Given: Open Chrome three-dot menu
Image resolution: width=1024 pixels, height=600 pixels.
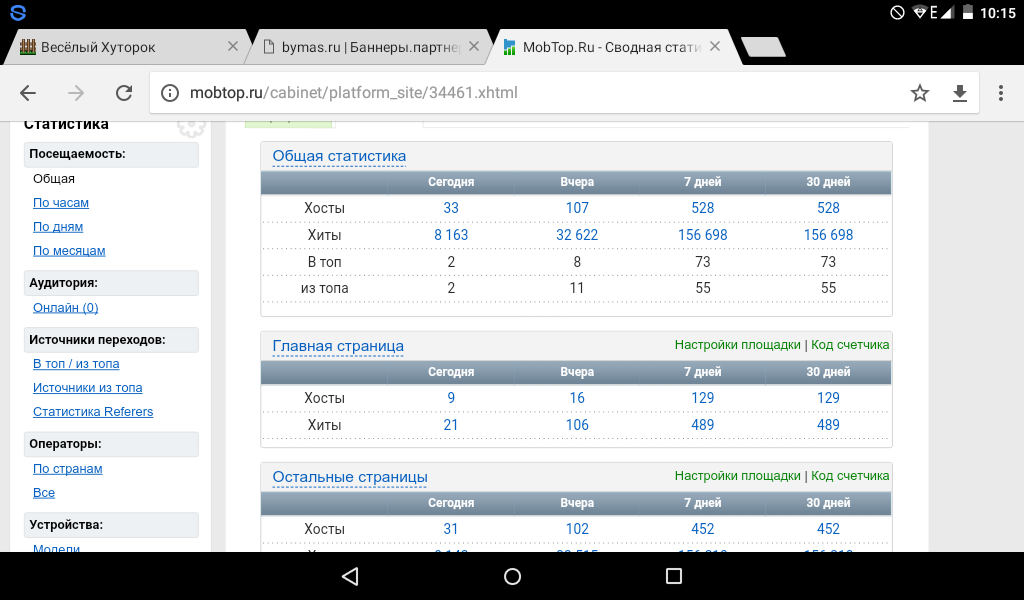Looking at the screenshot, I should [x=1000, y=93].
